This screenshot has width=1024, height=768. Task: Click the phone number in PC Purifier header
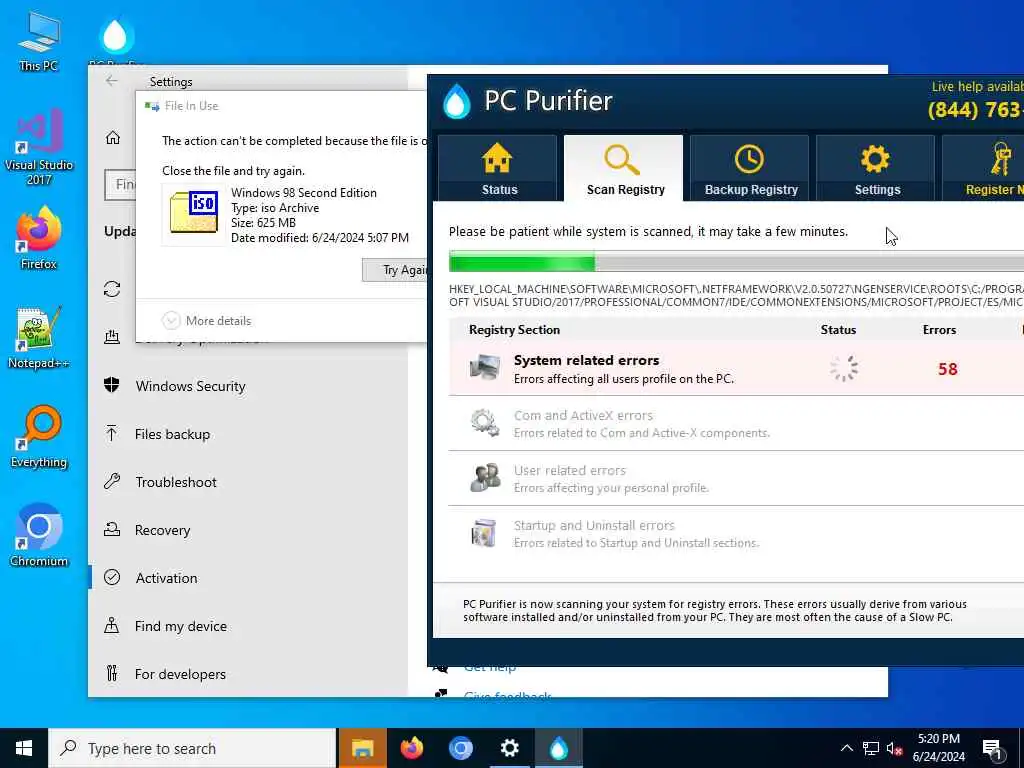pyautogui.click(x=976, y=110)
